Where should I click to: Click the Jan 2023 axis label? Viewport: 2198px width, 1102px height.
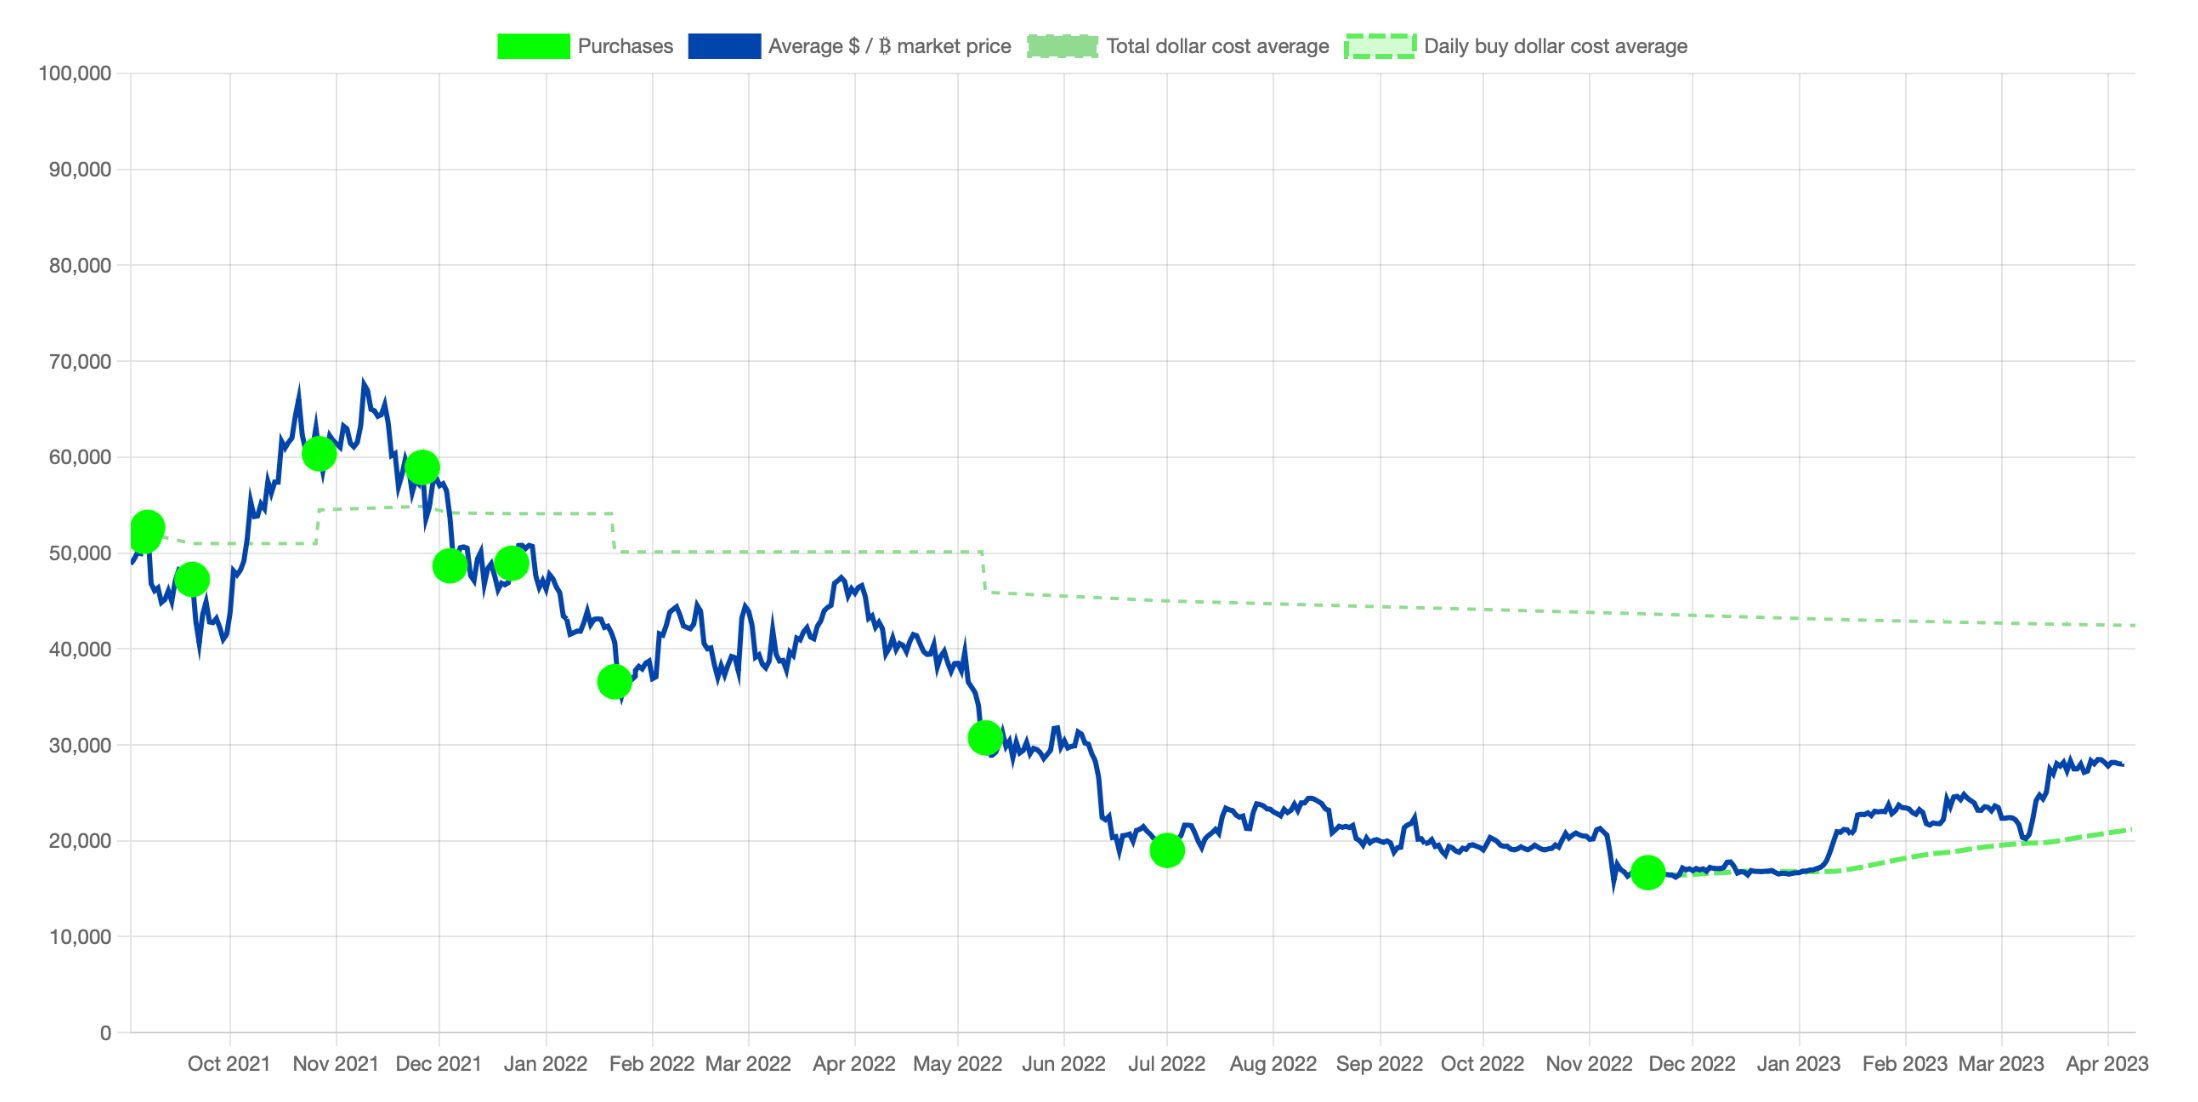(x=1799, y=1064)
